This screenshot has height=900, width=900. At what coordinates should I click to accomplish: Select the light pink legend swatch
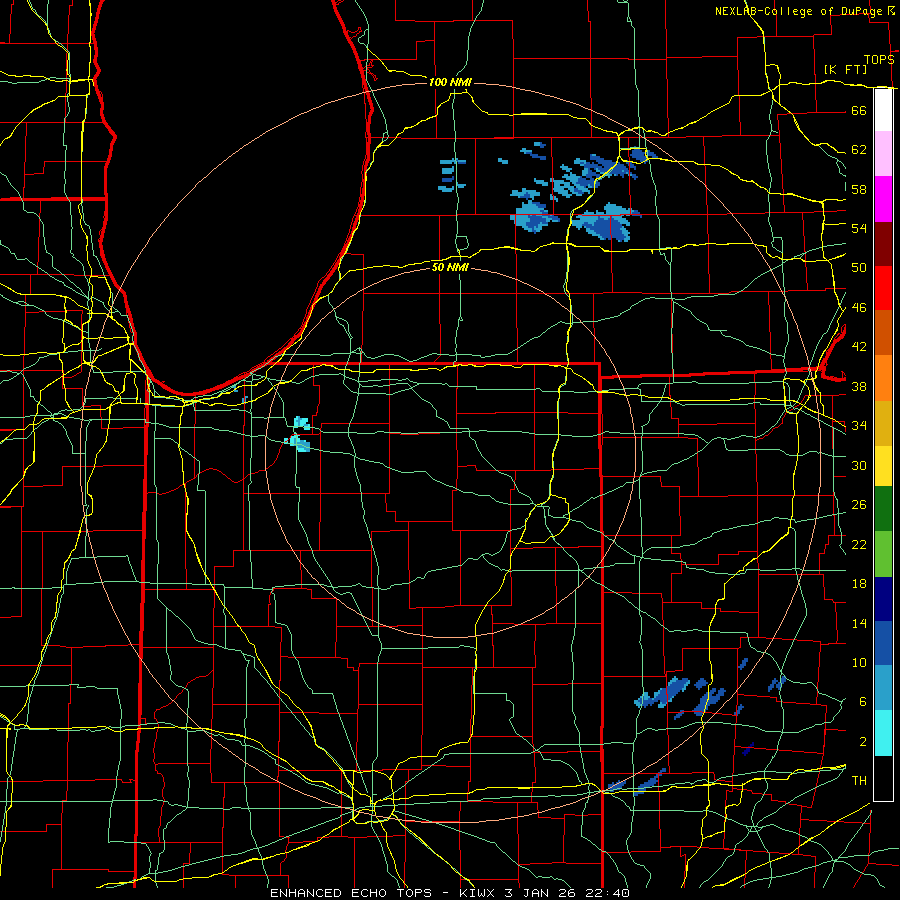click(883, 154)
